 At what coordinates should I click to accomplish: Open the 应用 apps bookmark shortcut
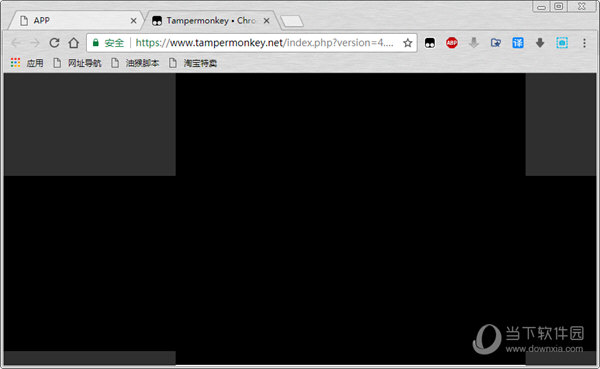pyautogui.click(x=27, y=63)
